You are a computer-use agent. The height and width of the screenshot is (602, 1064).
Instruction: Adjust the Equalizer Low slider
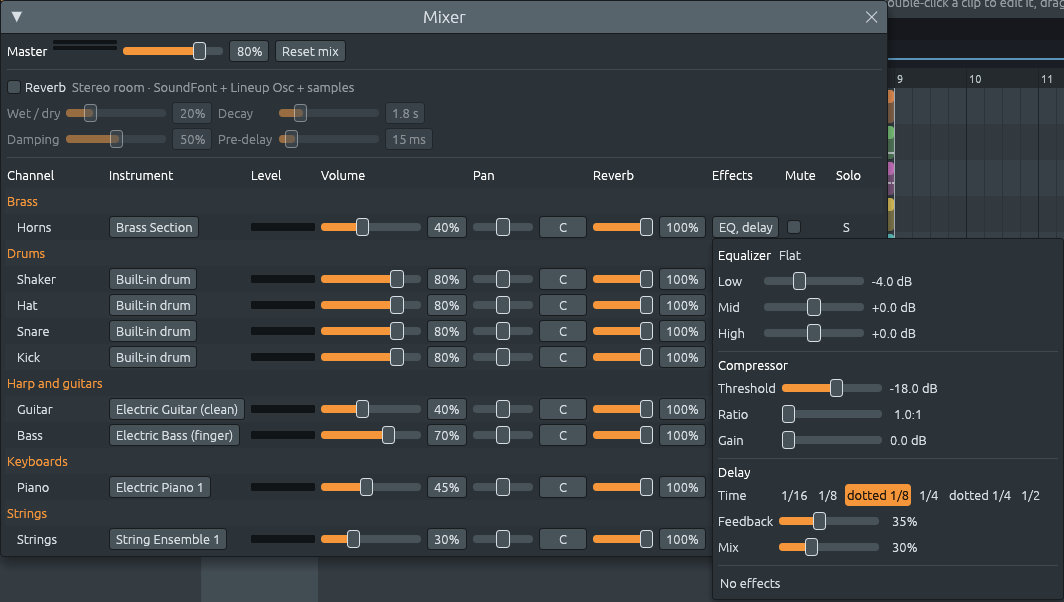tap(814, 281)
